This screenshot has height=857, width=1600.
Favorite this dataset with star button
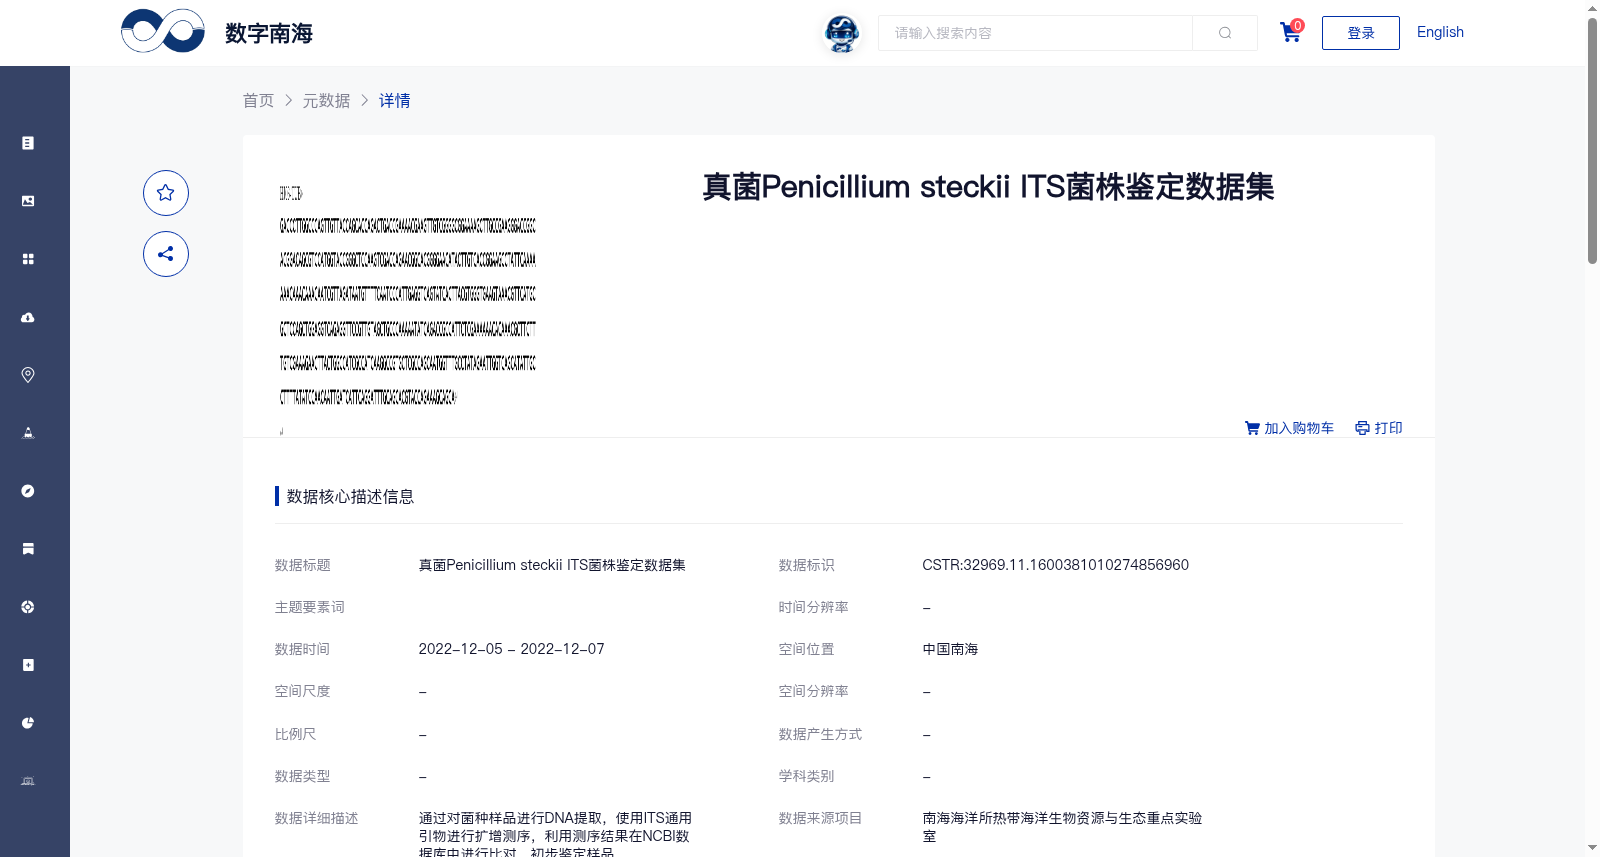(166, 193)
